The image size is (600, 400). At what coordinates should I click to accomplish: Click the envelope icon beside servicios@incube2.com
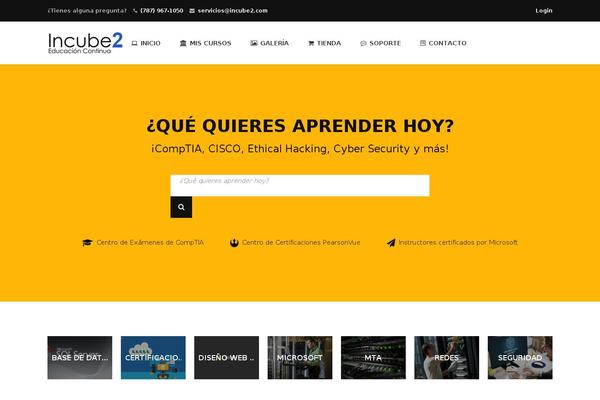(x=192, y=11)
